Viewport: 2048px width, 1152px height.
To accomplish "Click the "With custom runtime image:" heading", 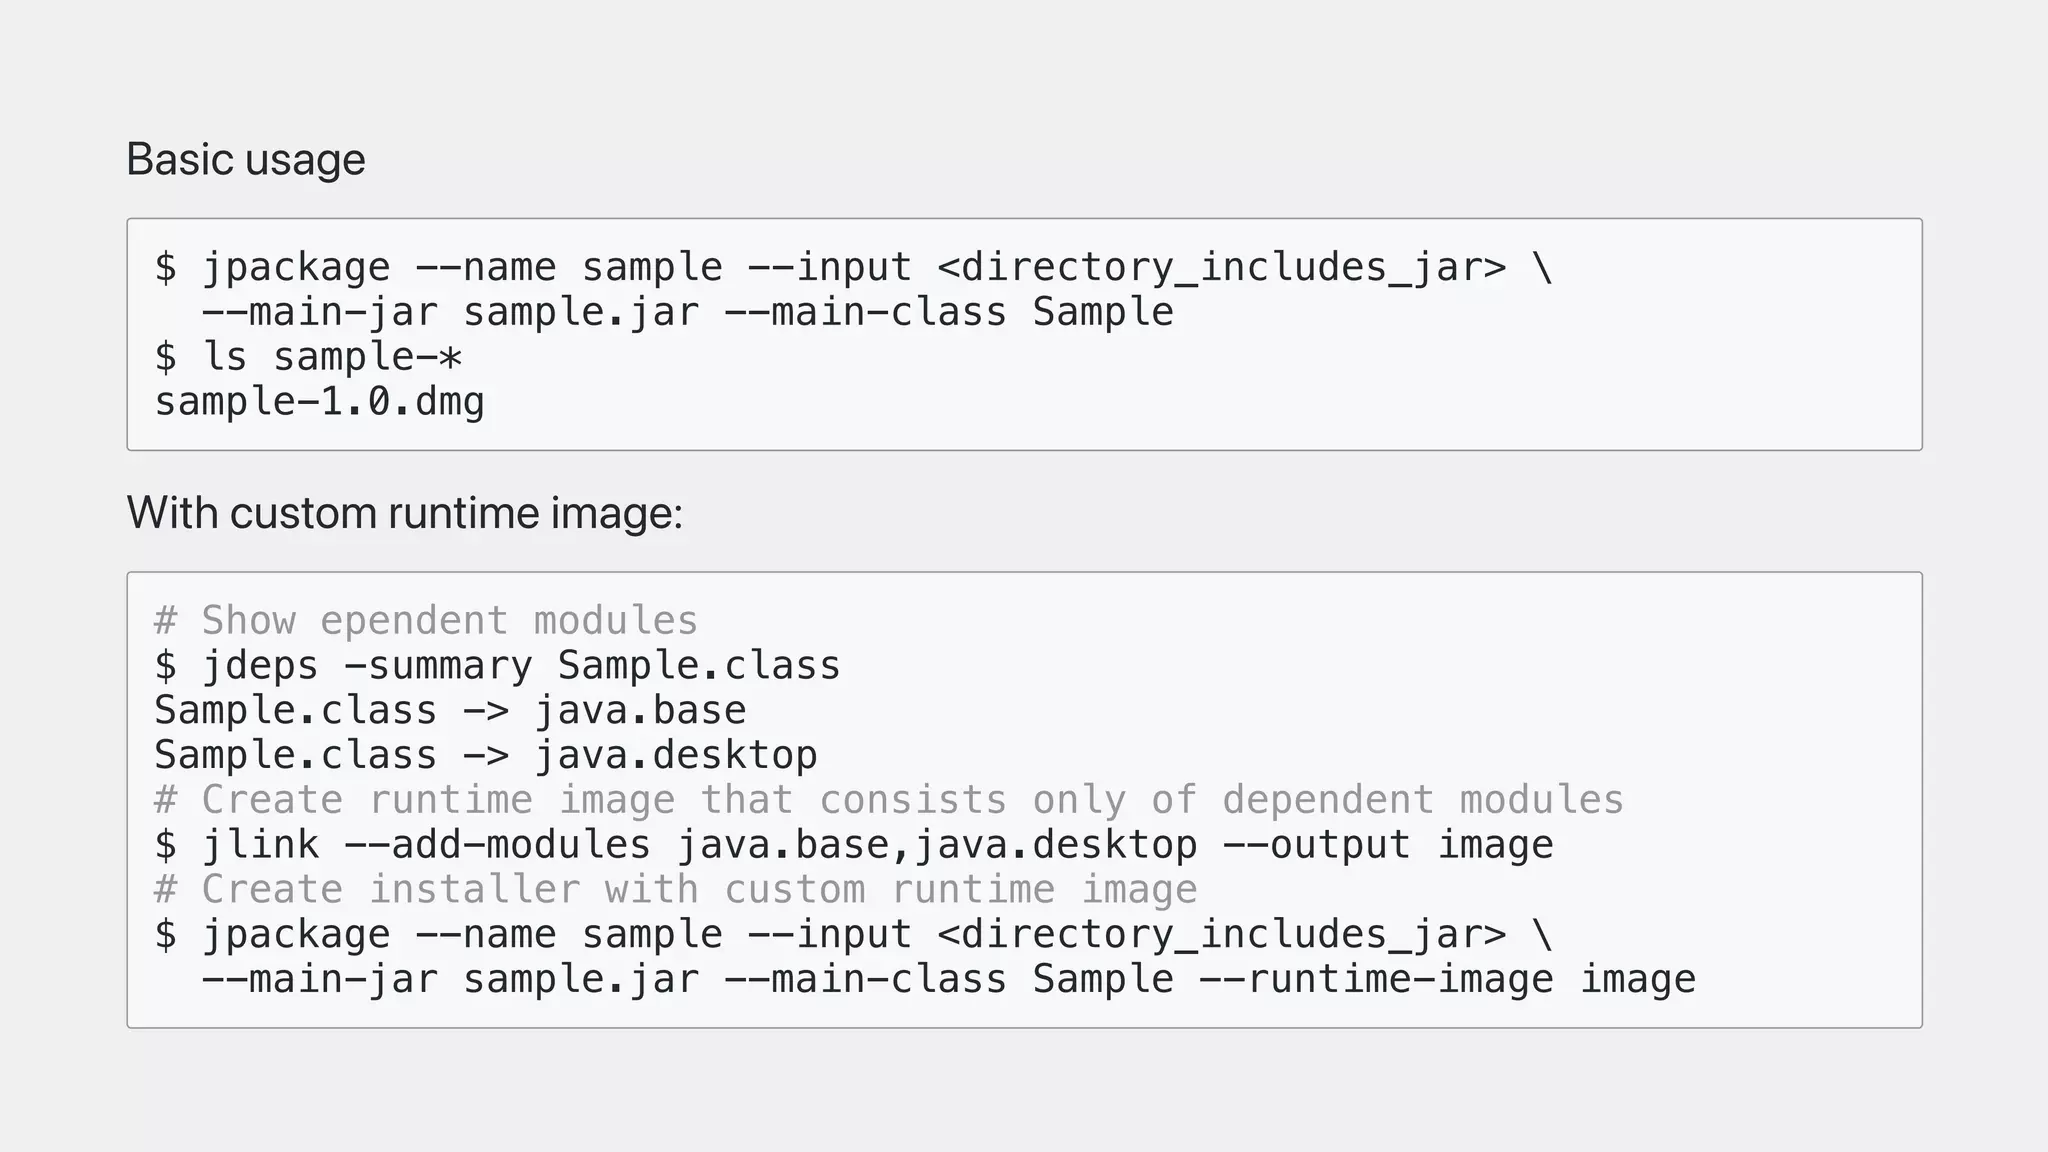I will point(404,513).
